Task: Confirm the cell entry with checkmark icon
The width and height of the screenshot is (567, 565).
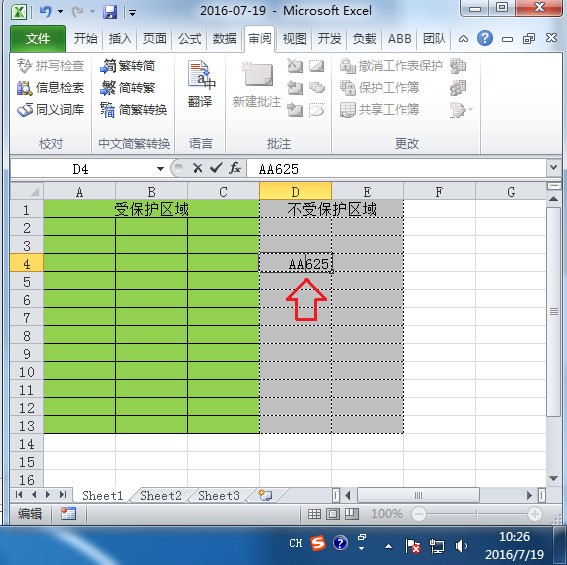Action: pos(216,168)
